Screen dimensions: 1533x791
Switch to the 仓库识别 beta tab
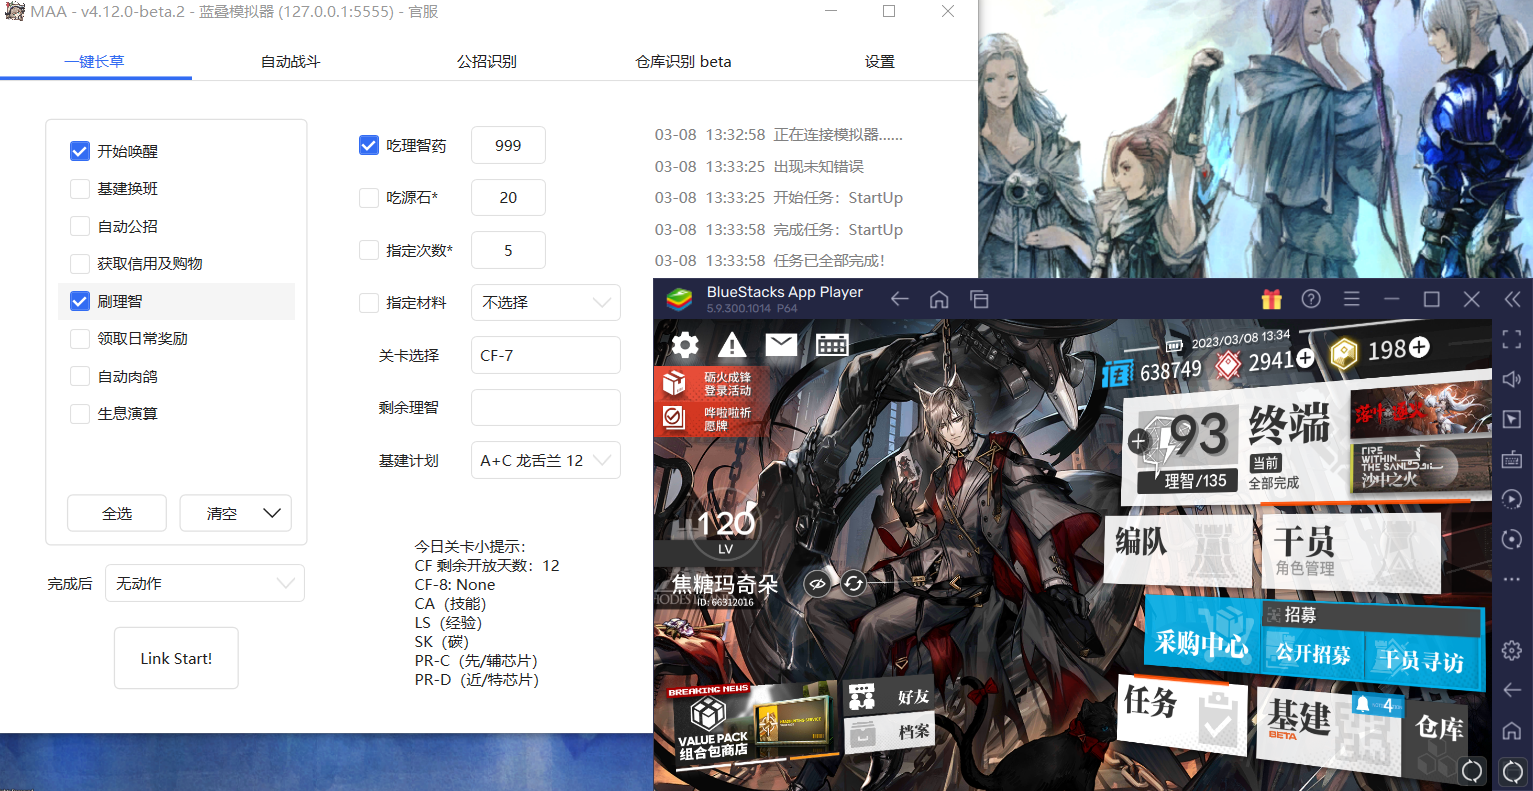[683, 61]
